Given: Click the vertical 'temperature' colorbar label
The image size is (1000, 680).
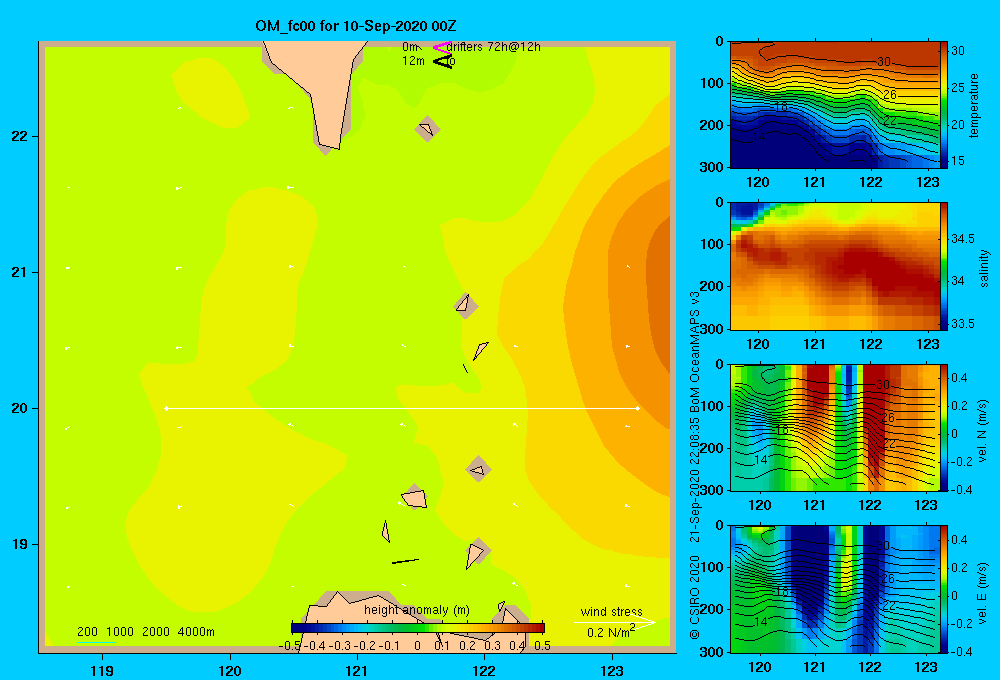Looking at the screenshot, I should tap(974, 105).
